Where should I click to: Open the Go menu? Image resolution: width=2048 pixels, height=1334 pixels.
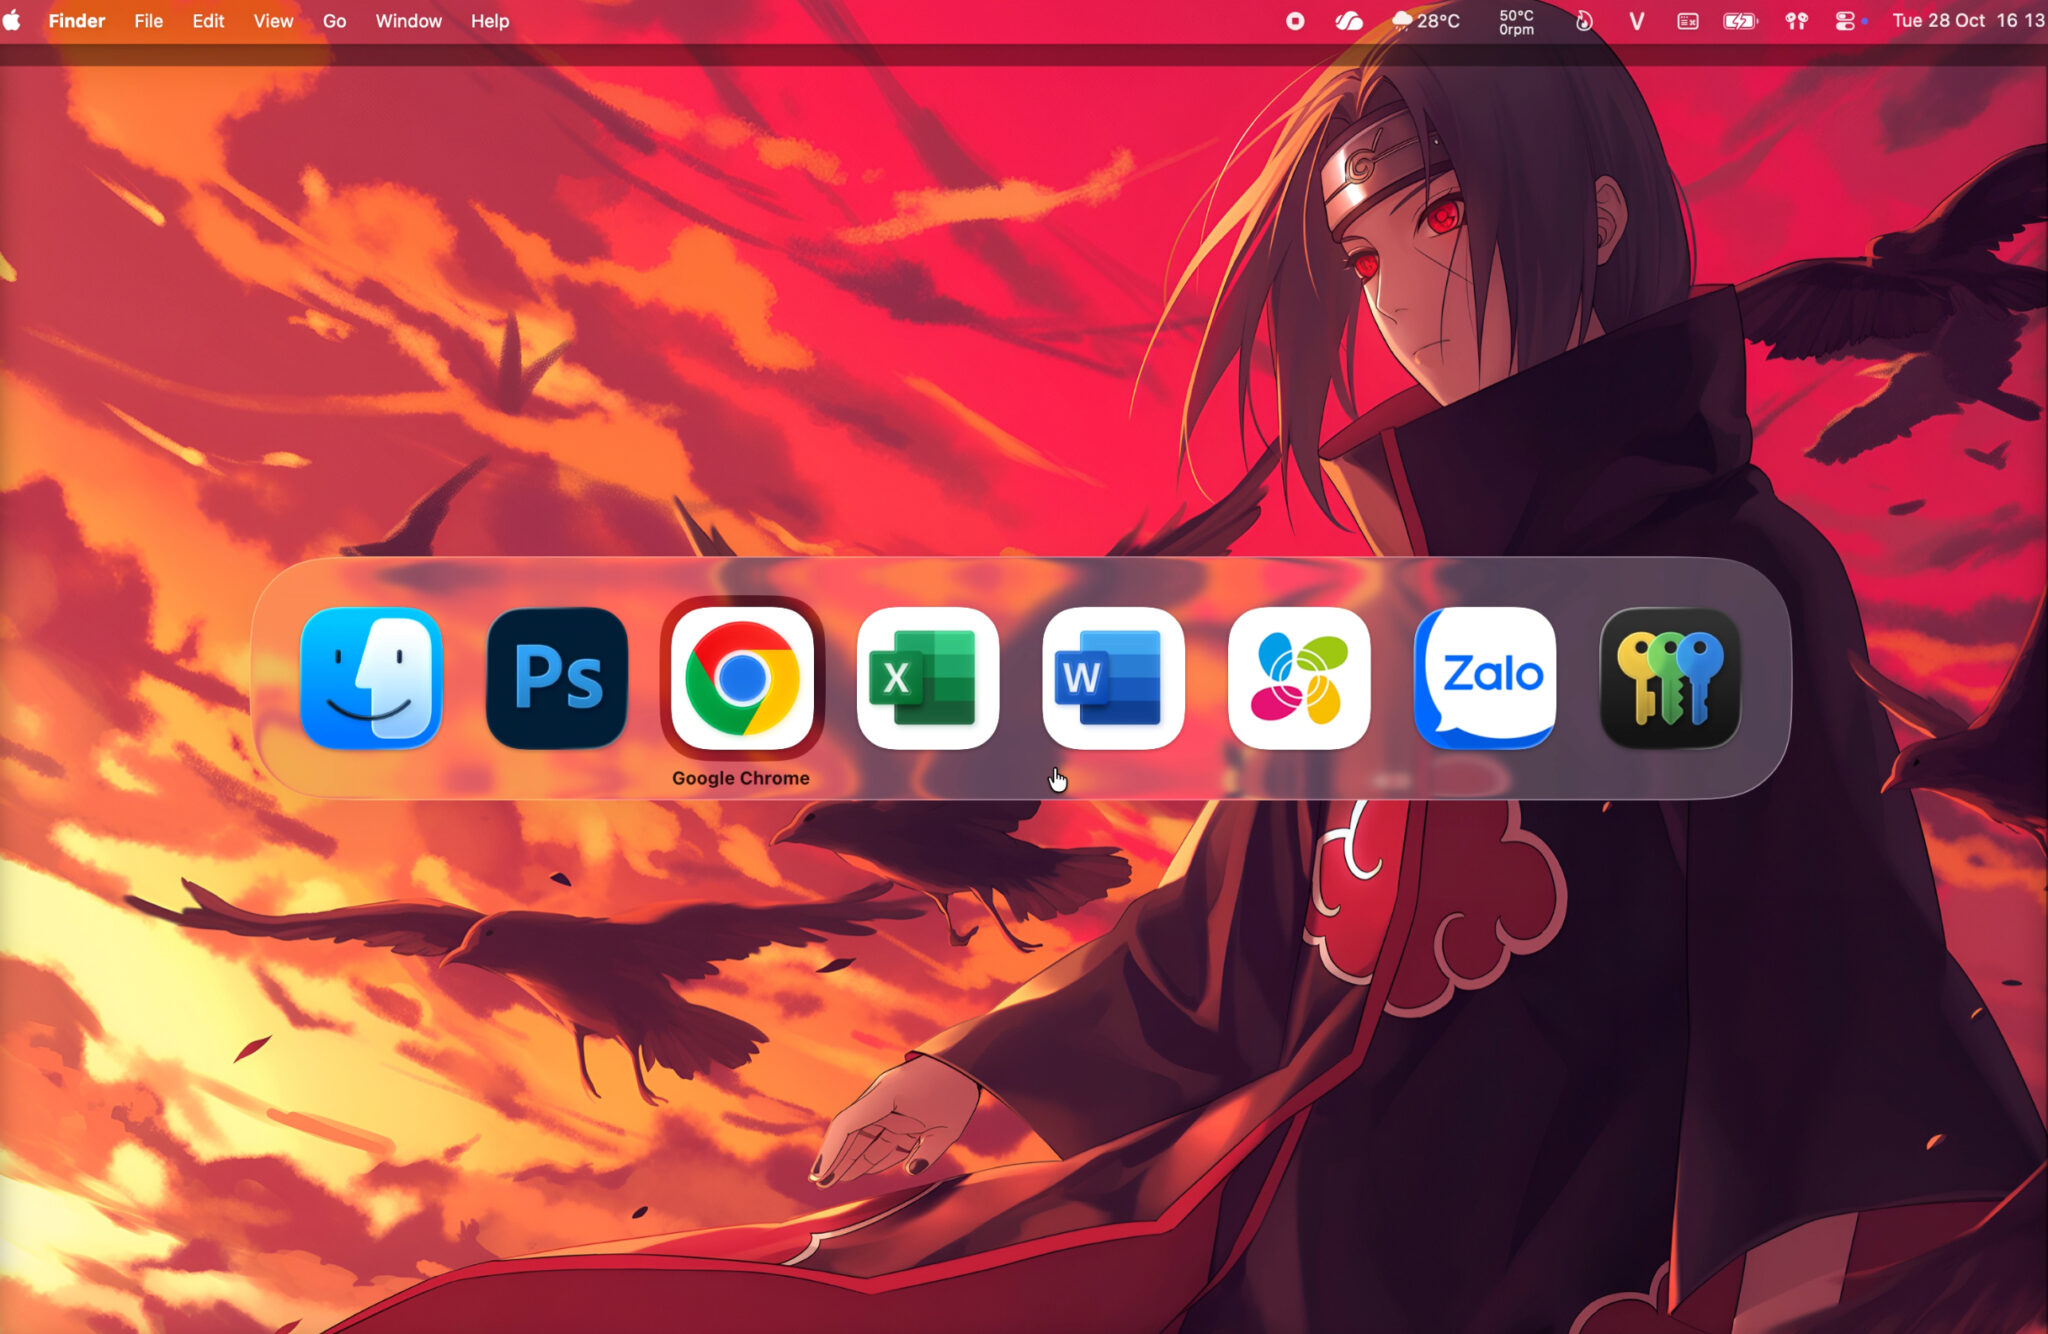click(x=334, y=21)
